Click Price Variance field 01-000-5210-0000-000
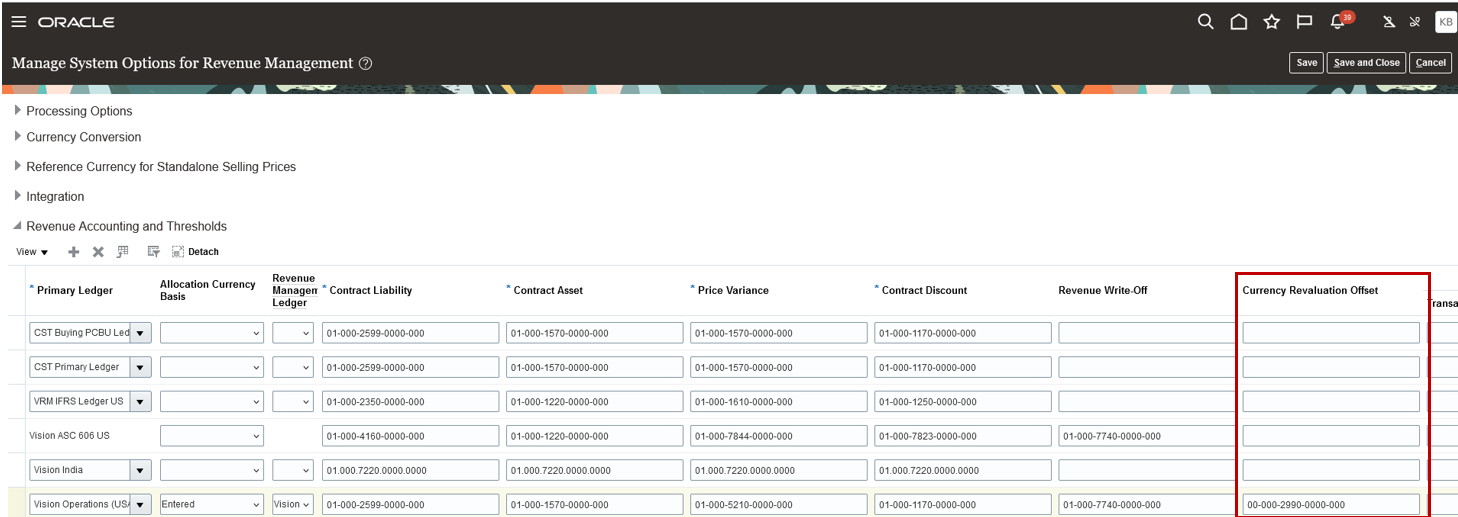1458x517 pixels. click(778, 504)
